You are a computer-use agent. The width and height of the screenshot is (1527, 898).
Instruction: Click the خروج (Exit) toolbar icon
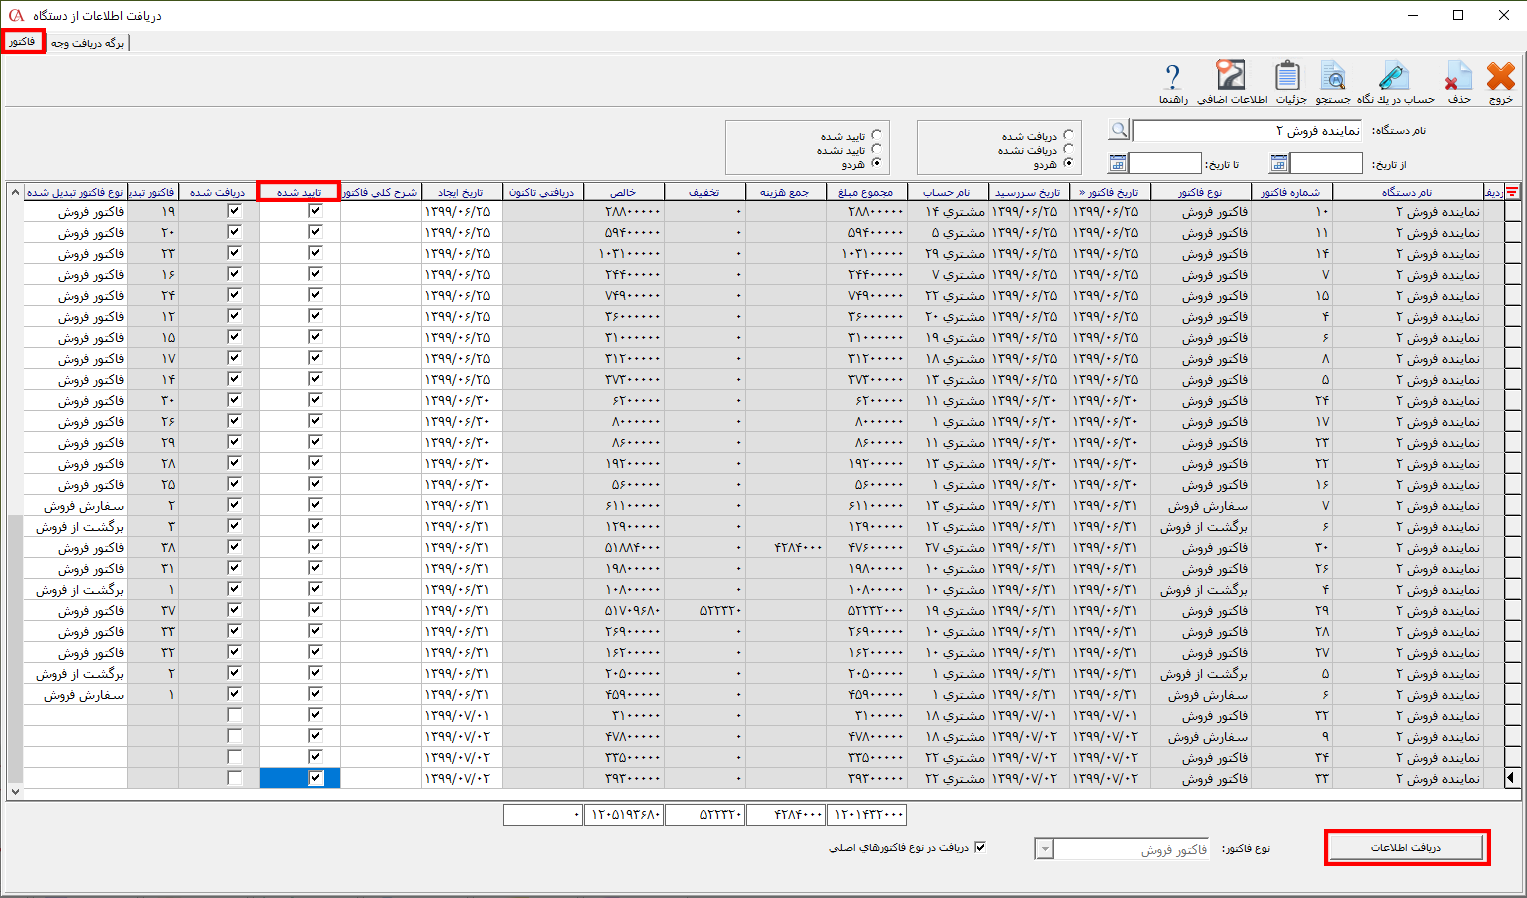1500,78
